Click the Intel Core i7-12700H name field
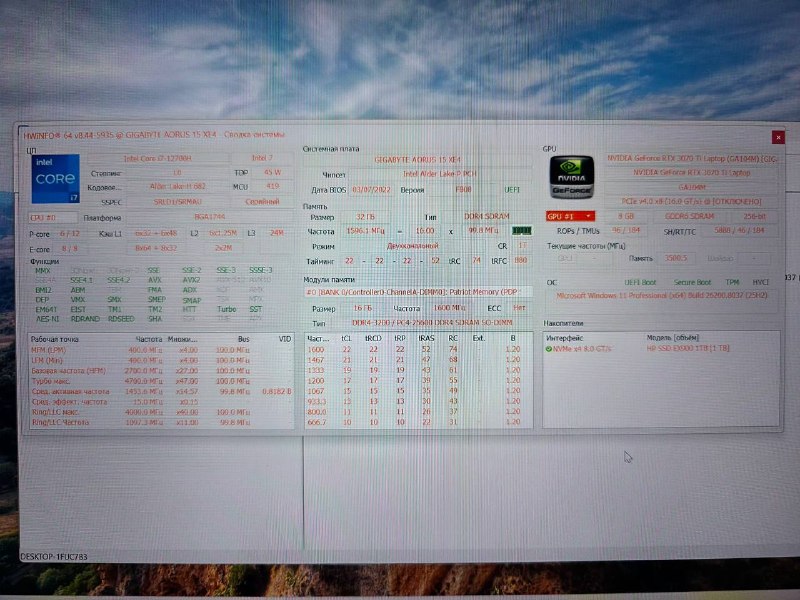The height and width of the screenshot is (600, 800). [160, 158]
